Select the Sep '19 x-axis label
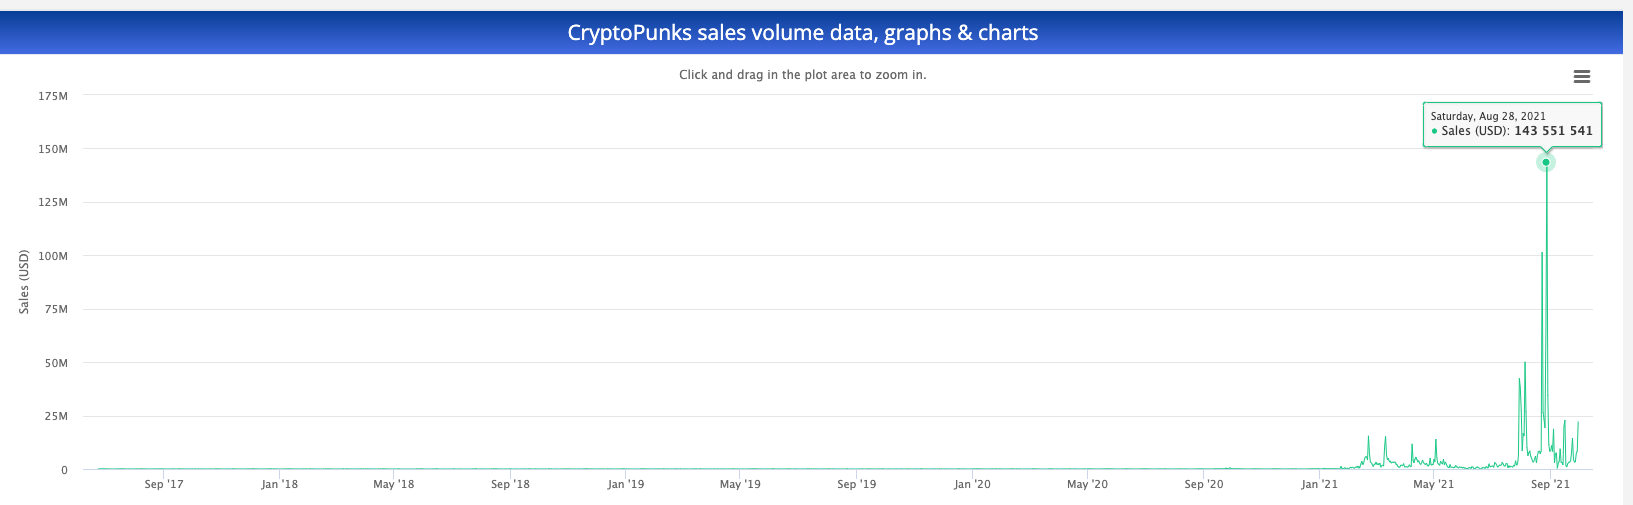This screenshot has width=1633, height=505. coord(857,484)
